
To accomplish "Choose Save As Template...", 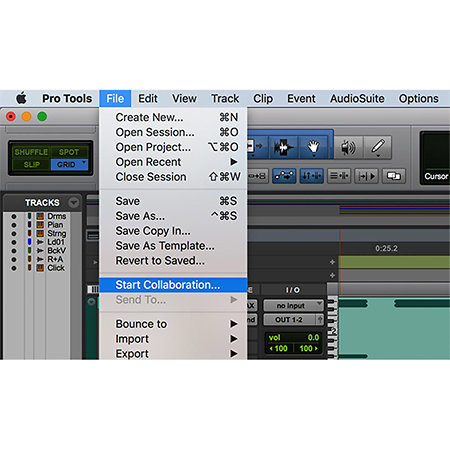I will click(173, 246).
